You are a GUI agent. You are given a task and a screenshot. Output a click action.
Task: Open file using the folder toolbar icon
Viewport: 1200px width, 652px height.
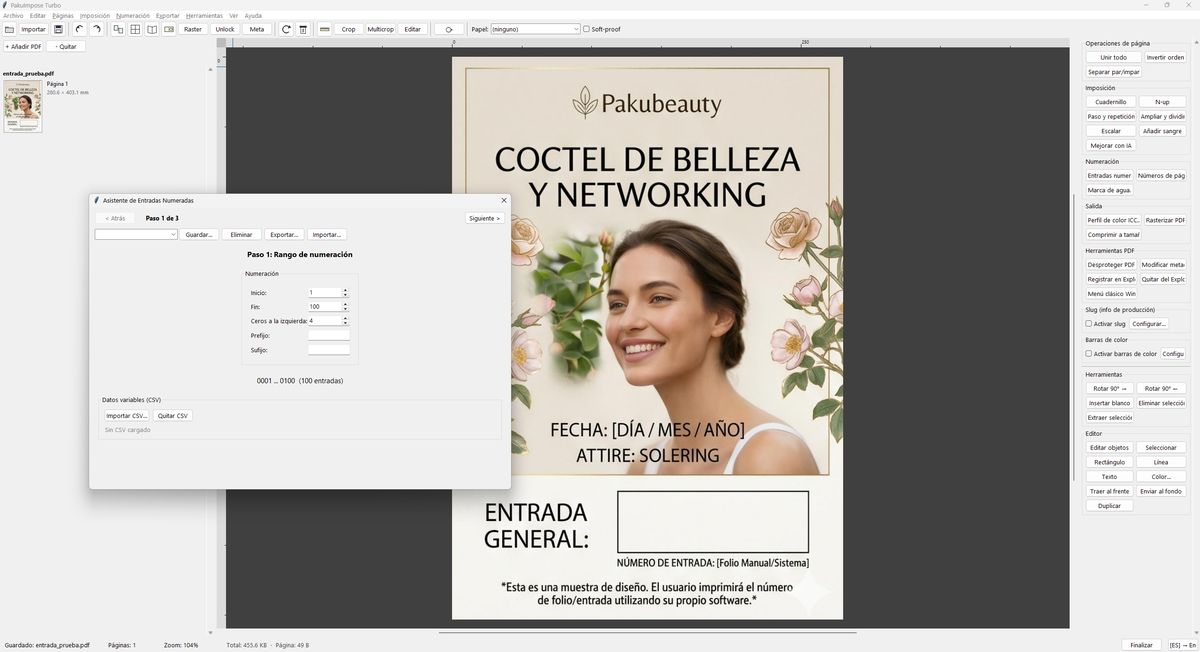tap(9, 29)
